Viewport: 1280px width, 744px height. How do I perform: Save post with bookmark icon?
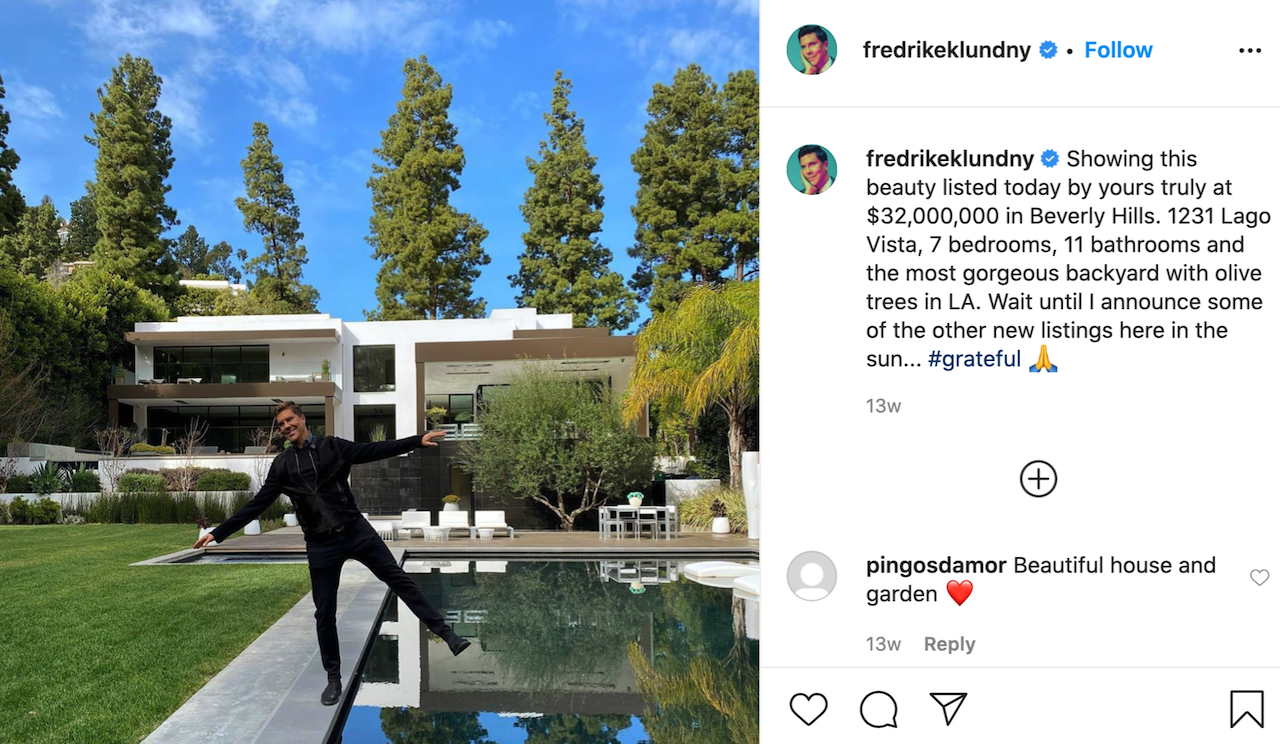pyautogui.click(x=1246, y=709)
